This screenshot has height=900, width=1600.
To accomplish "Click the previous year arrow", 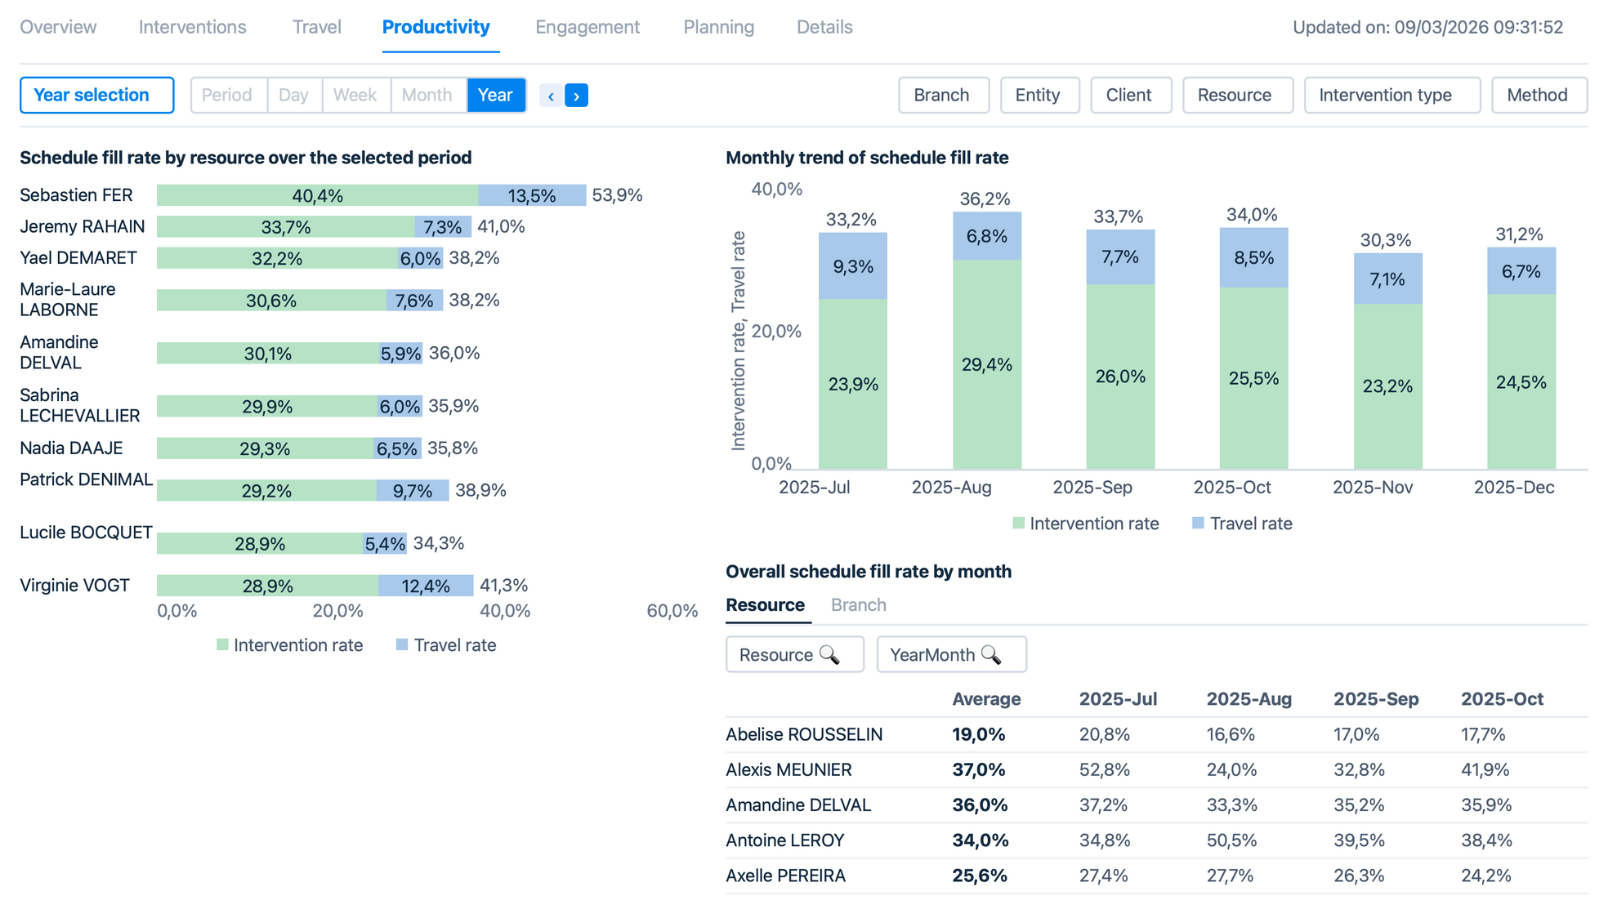I will click(x=551, y=96).
